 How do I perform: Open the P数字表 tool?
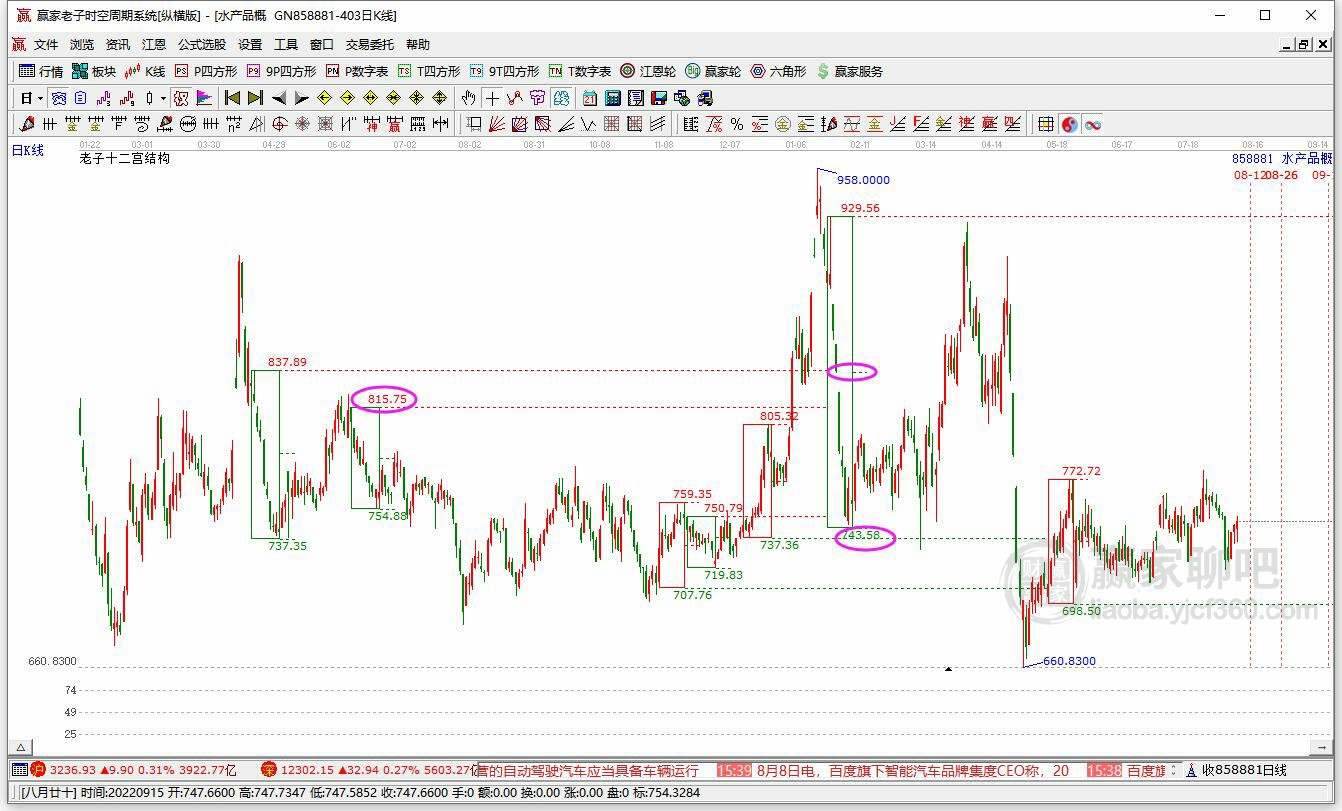coord(357,71)
